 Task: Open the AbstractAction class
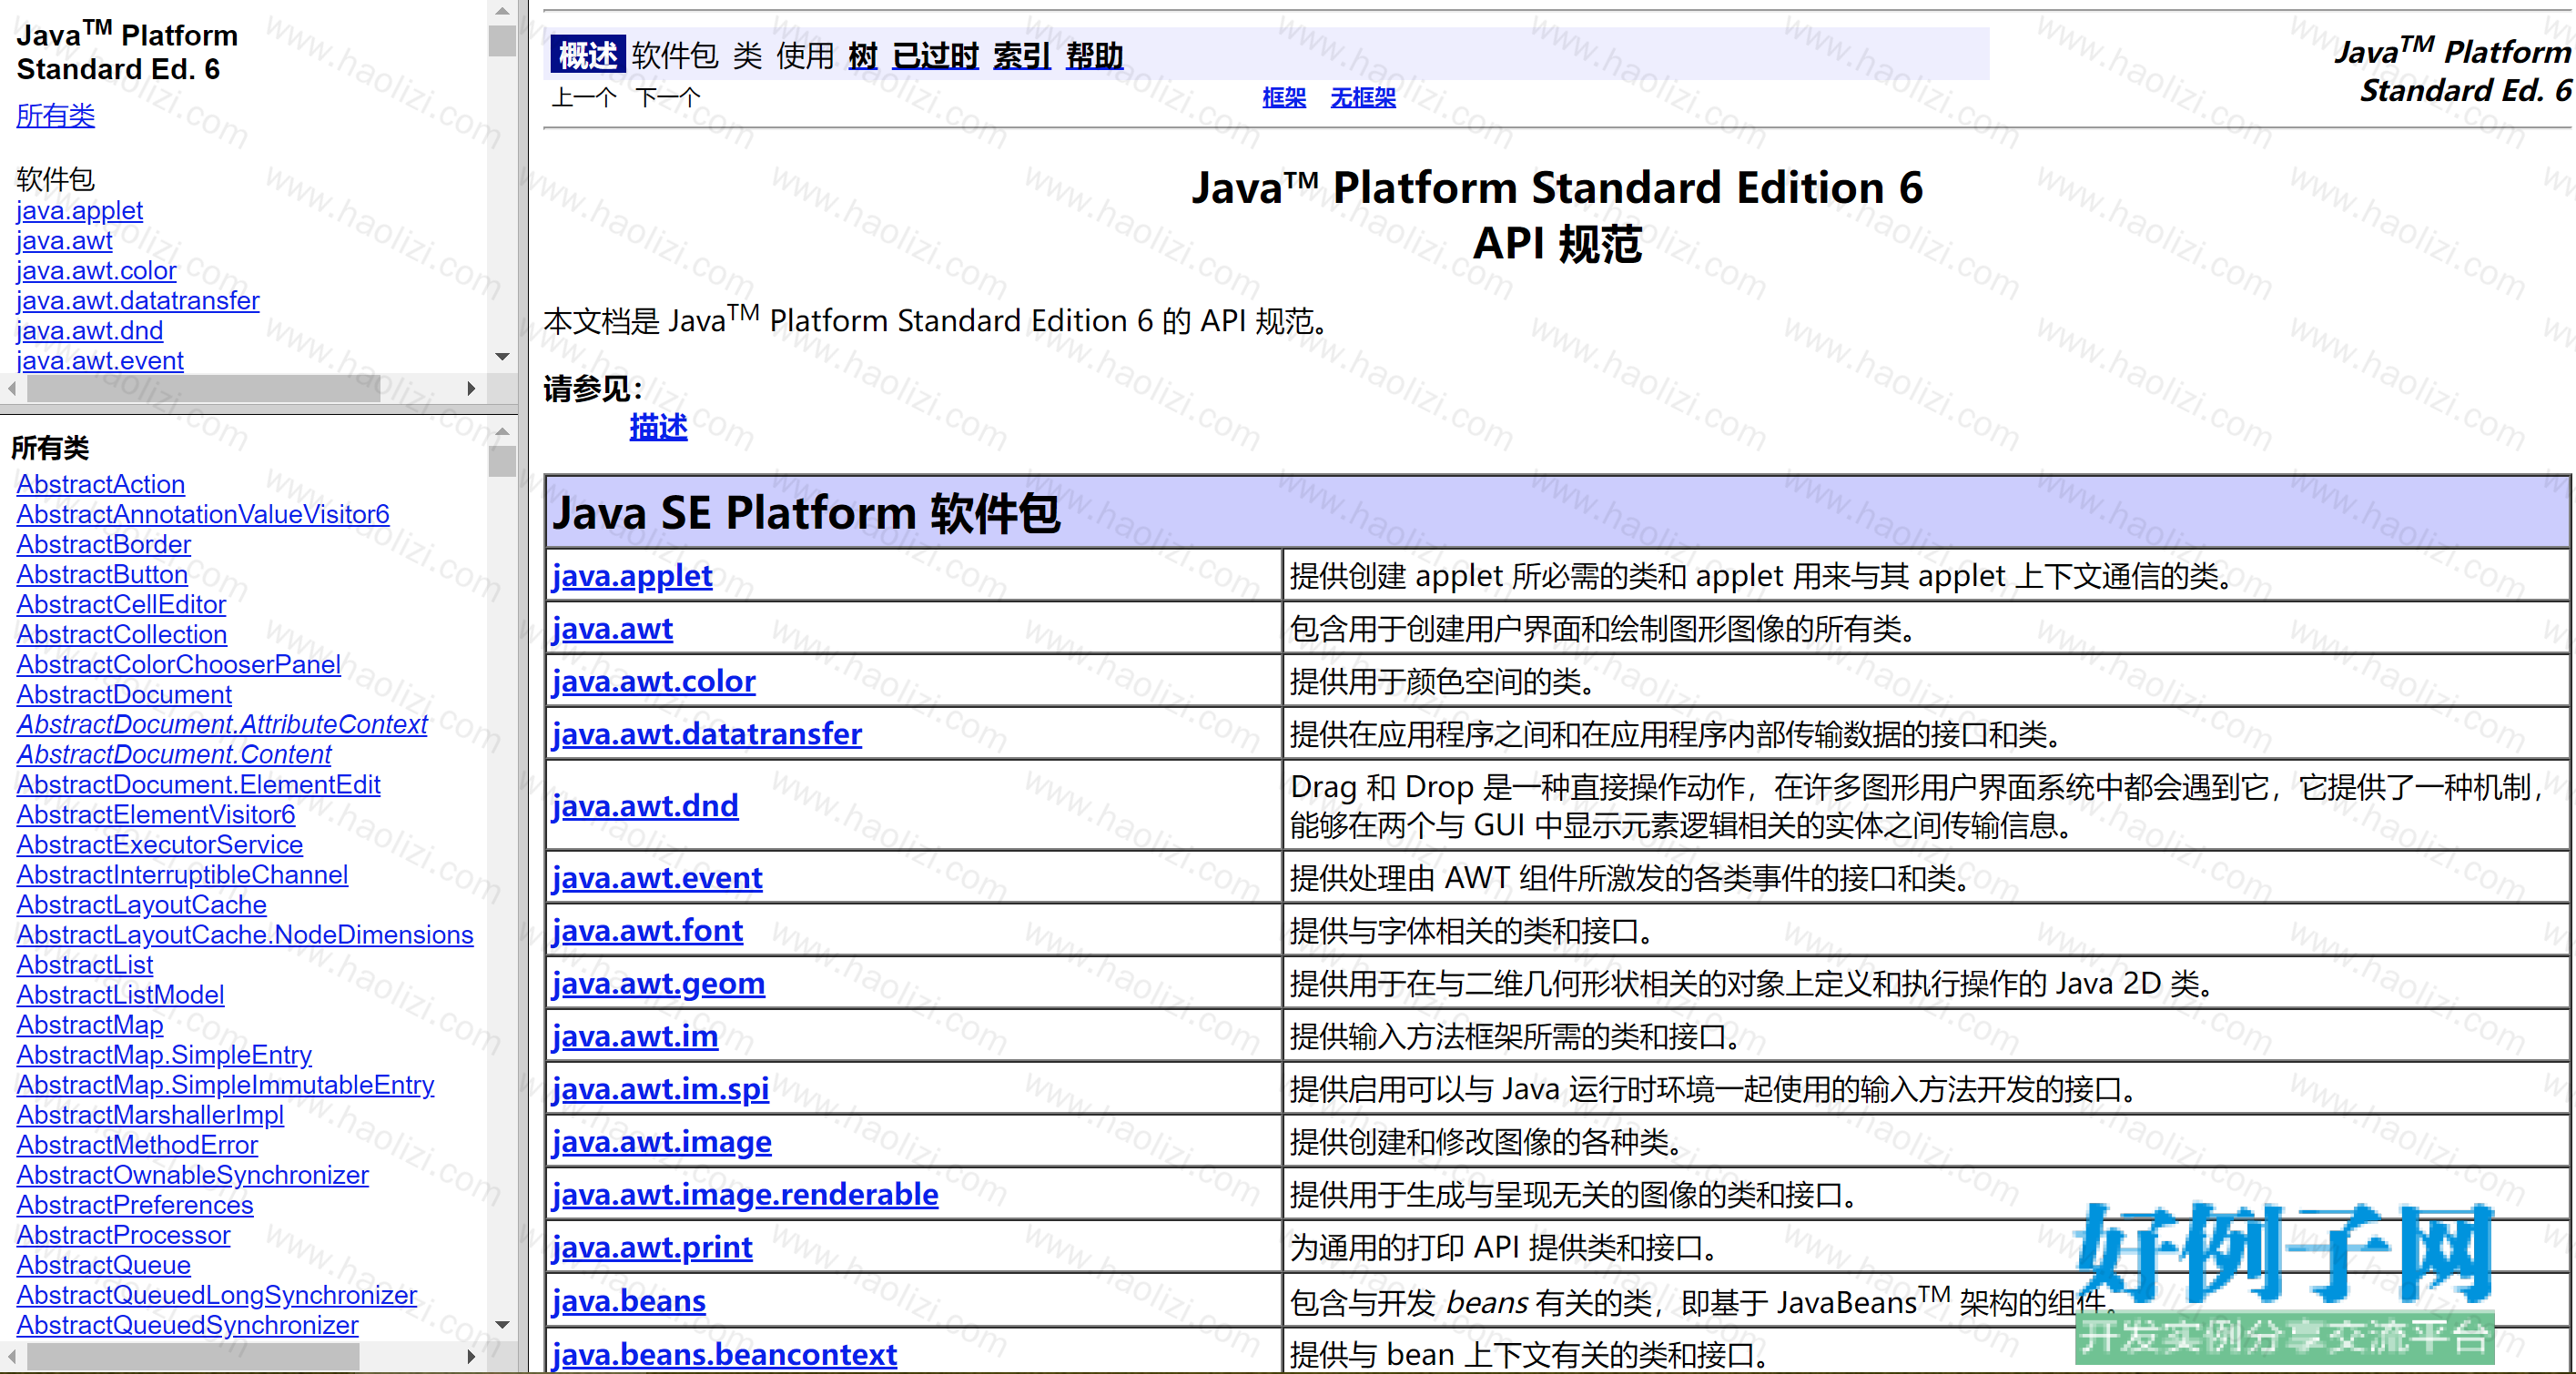tap(100, 484)
